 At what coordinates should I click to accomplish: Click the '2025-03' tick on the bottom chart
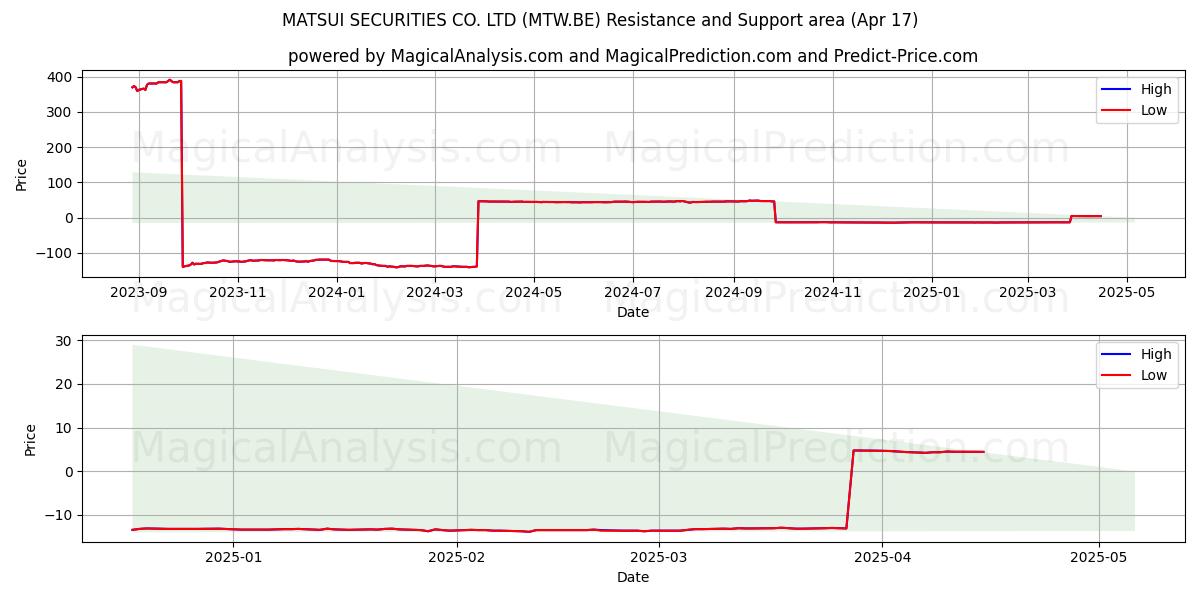click(x=660, y=557)
